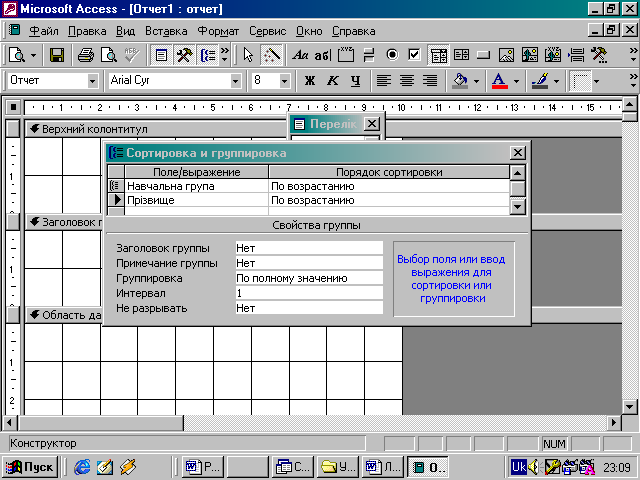Expand more toolbar buttons chevron beside Sorting icon
Image resolution: width=640 pixels, height=480 pixels.
[x=224, y=55]
